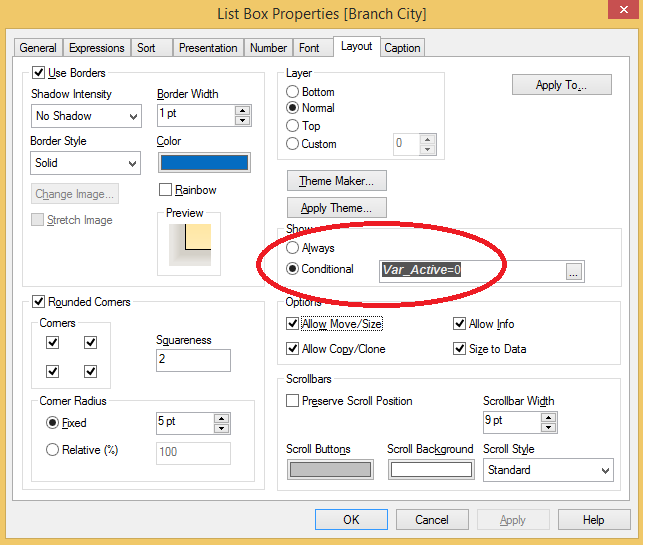Image resolution: width=645 pixels, height=545 pixels.
Task: Click the Theme Maker button
Action: pyautogui.click(x=336, y=181)
